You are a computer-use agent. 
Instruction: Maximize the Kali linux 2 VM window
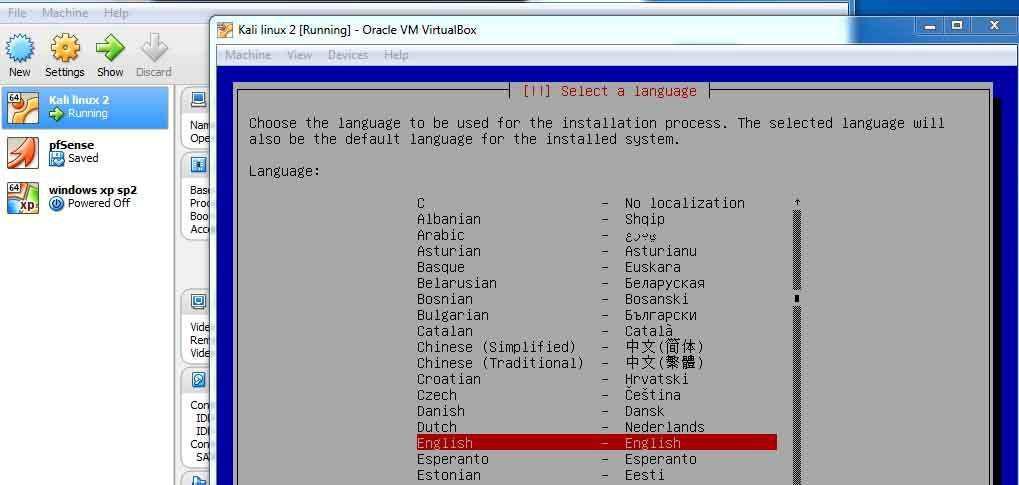click(x=957, y=26)
